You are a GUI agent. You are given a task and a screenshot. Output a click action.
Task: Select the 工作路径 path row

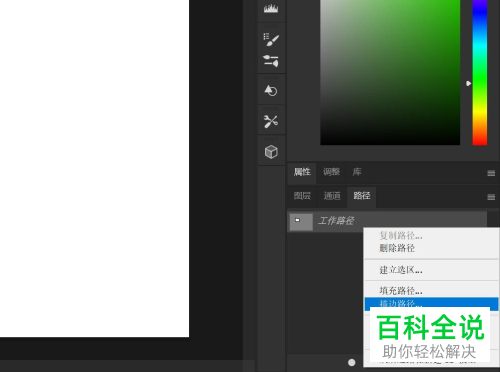point(387,221)
